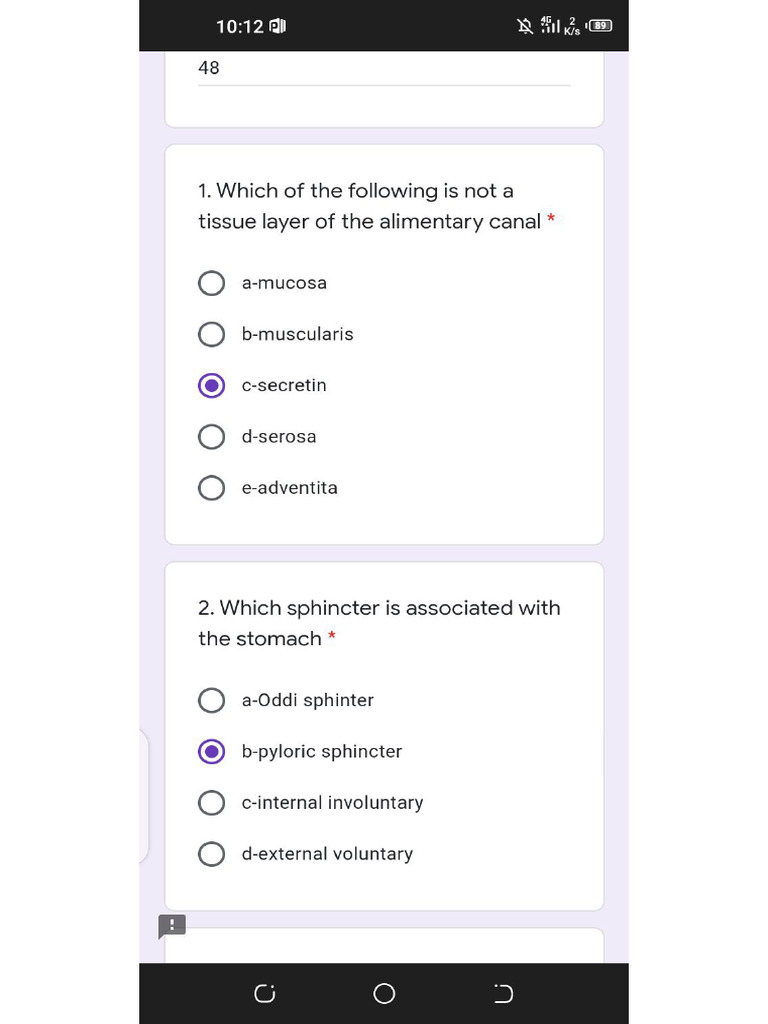This screenshot has height=1024, width=768.
Task: Tap the report problem feedback icon
Action: tap(172, 926)
